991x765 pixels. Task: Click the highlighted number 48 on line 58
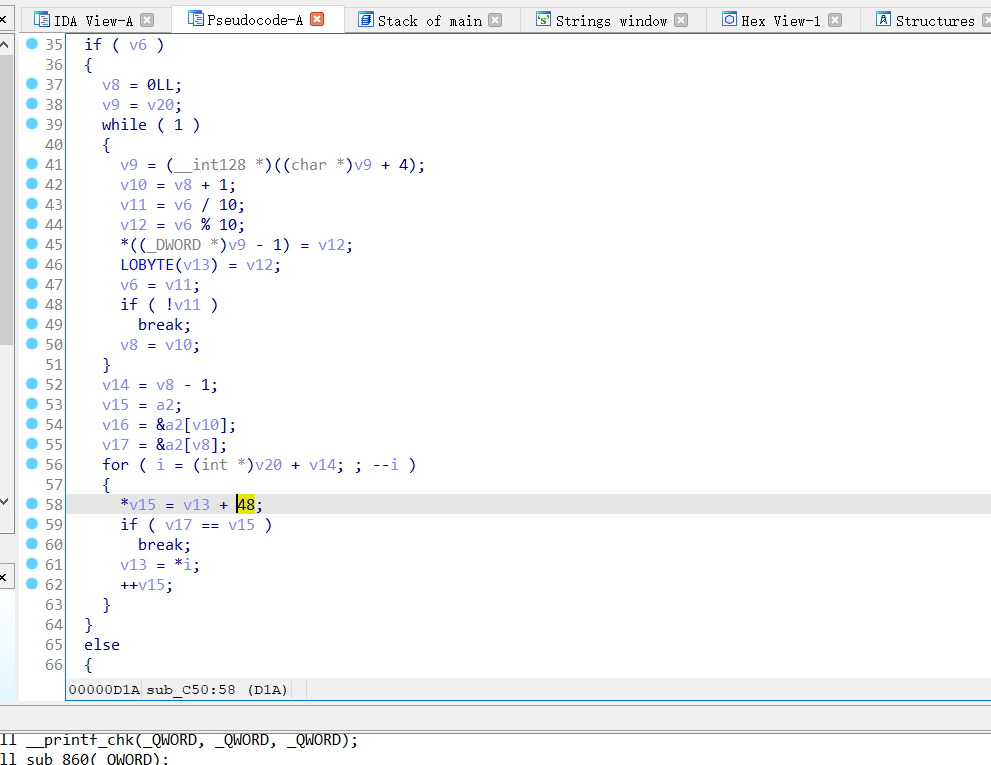click(x=247, y=505)
